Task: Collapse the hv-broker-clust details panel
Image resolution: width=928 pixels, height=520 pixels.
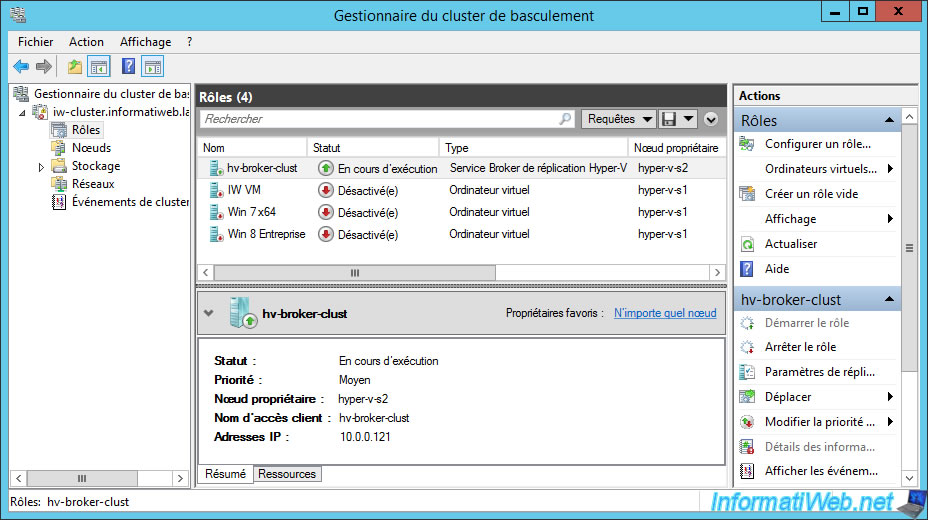Action: tap(208, 313)
